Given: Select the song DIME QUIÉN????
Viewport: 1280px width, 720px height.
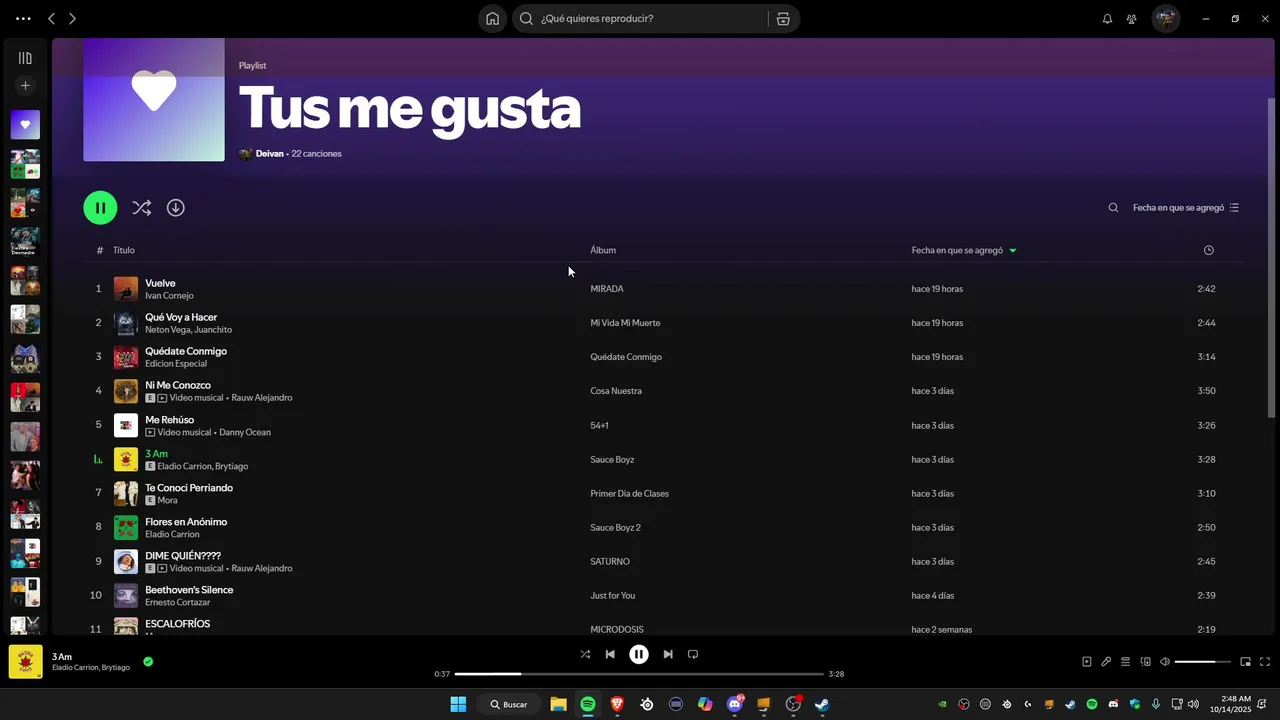Looking at the screenshot, I should point(183,556).
